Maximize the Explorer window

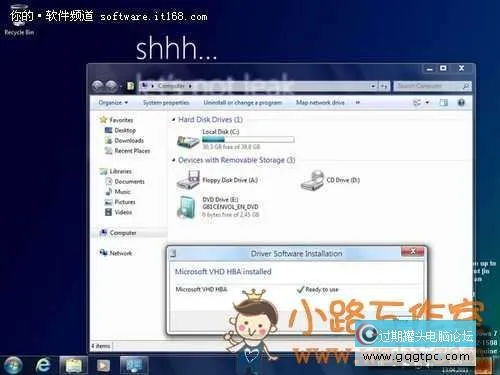pyautogui.click(x=443, y=69)
